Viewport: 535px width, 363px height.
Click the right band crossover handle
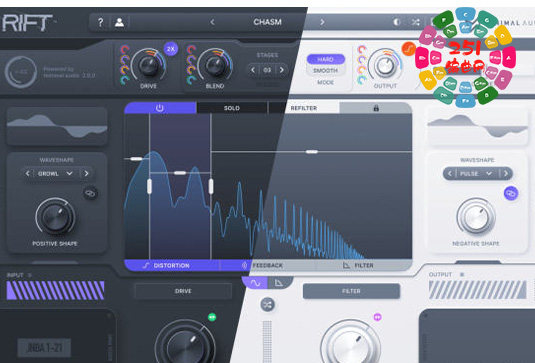(211, 186)
